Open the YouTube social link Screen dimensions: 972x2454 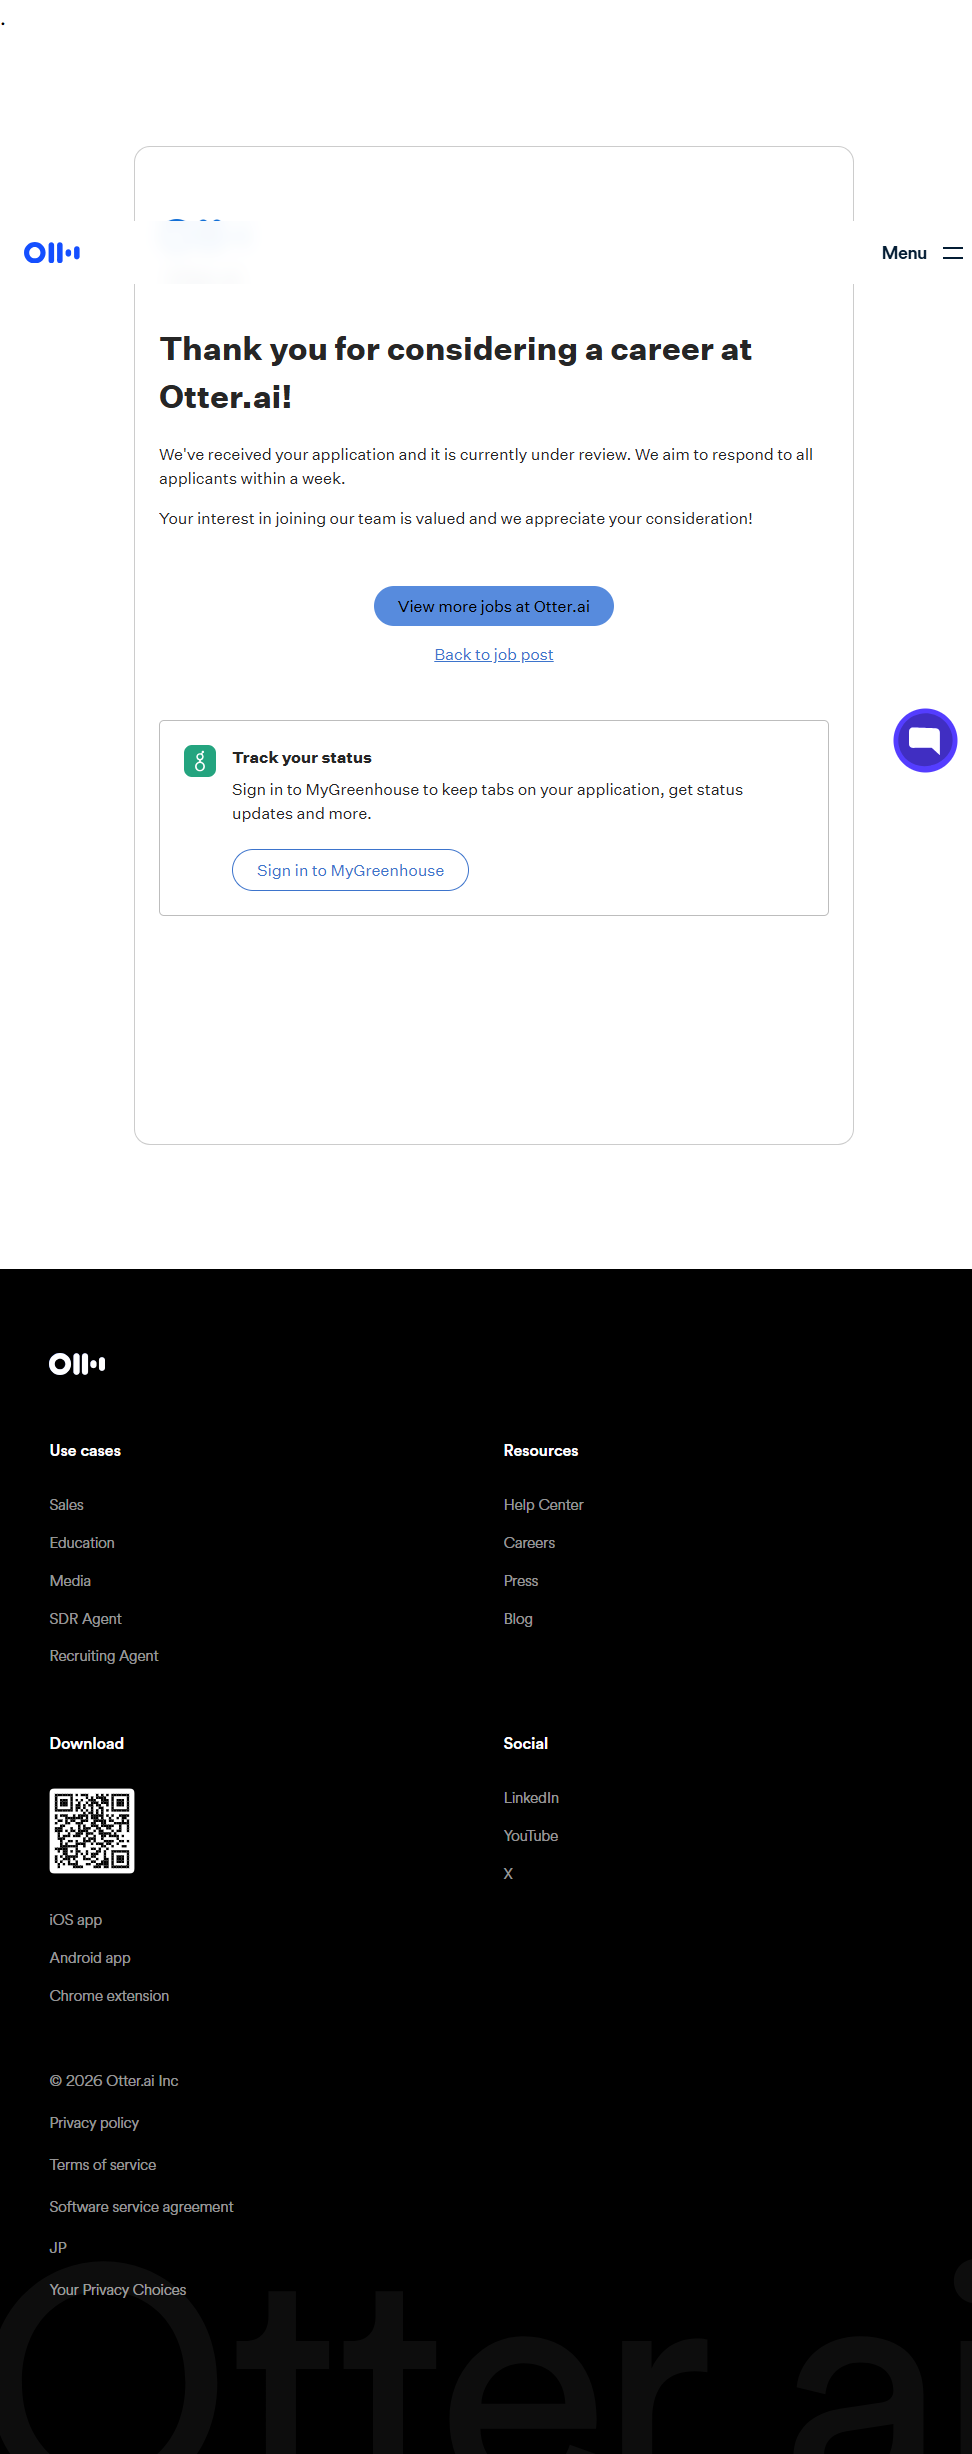[531, 1836]
